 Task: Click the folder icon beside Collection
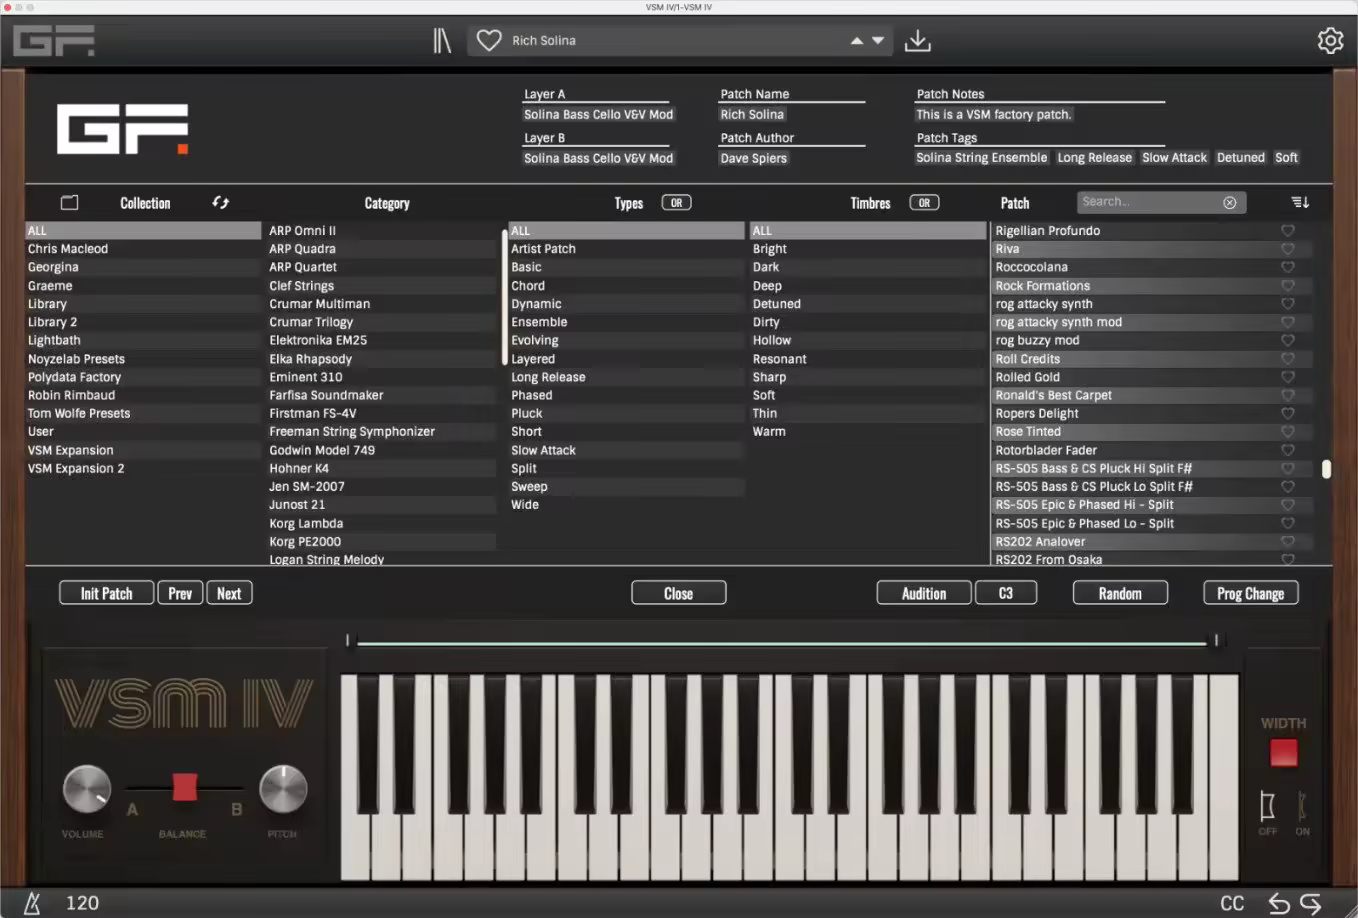point(69,202)
